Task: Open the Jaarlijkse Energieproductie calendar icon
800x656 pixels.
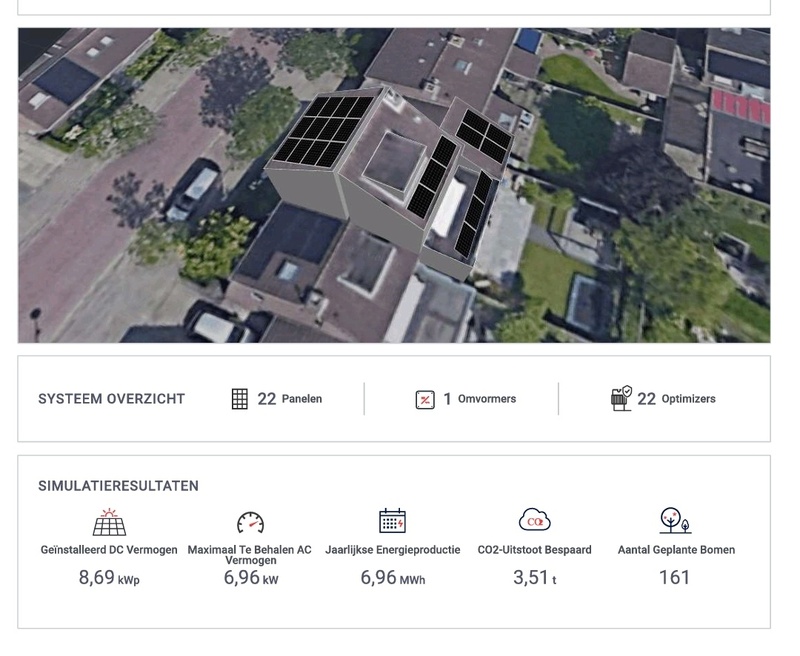Action: coord(390,521)
